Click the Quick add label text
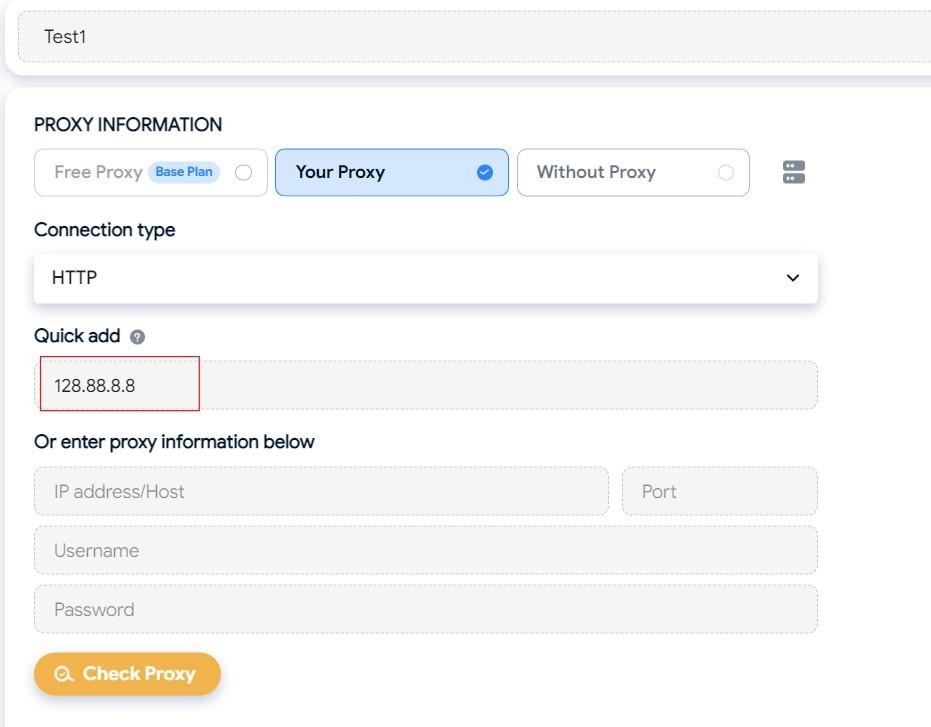 click(77, 336)
